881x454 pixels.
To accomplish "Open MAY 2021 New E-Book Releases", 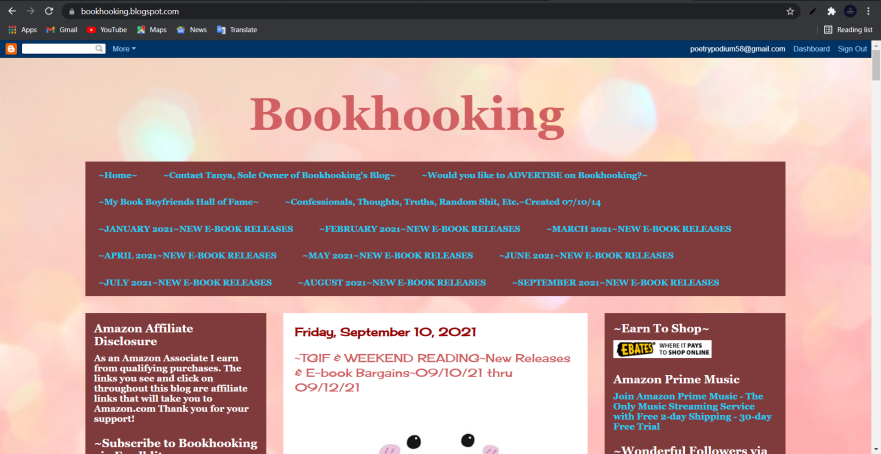I will pyautogui.click(x=388, y=256).
